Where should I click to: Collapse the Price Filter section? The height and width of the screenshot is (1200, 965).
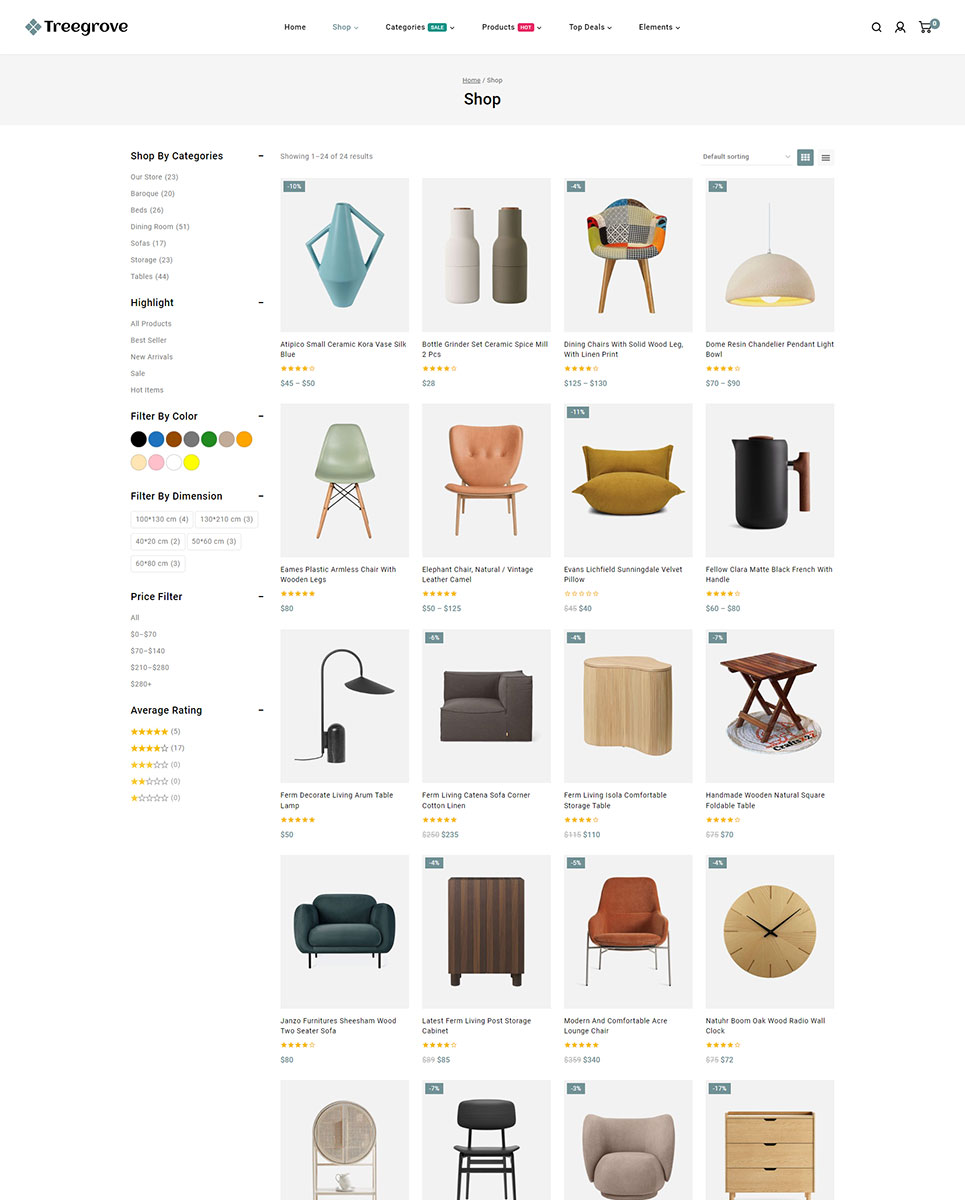(x=261, y=597)
